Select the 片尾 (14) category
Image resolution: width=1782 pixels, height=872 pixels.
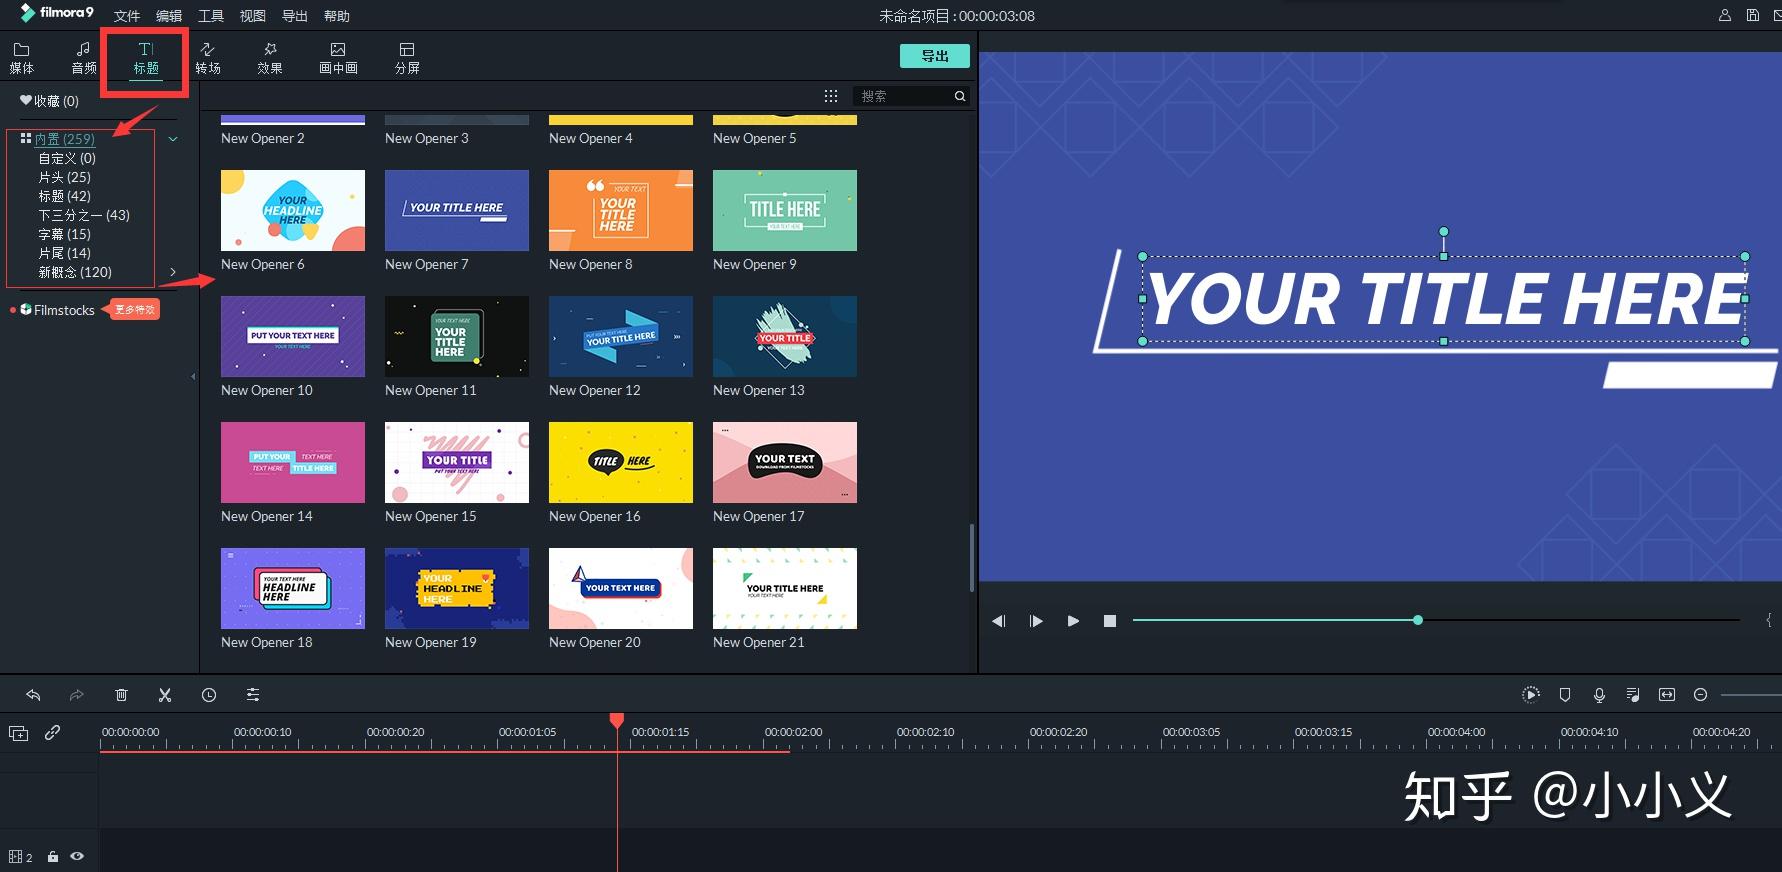pyautogui.click(x=64, y=253)
